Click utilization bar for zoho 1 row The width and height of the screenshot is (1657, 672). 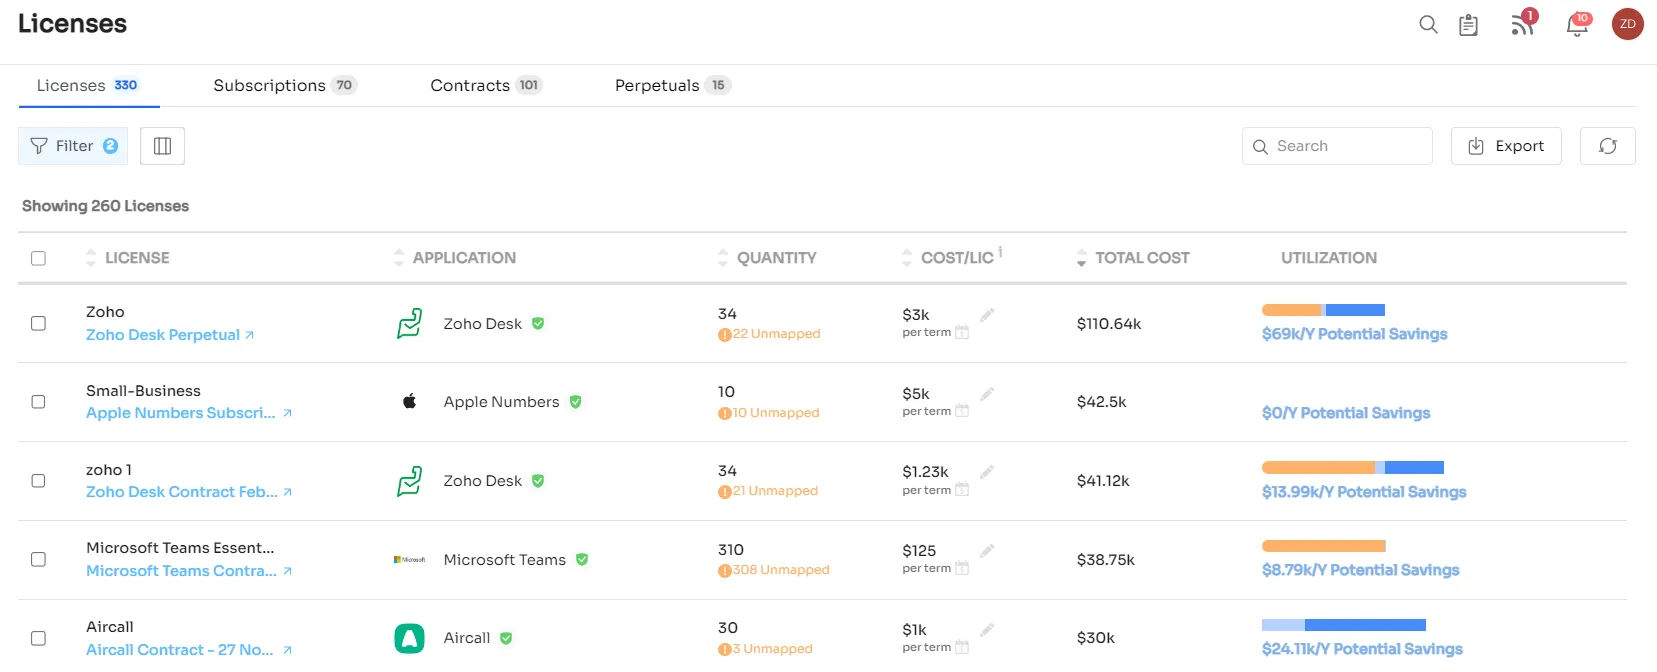click(x=1353, y=467)
